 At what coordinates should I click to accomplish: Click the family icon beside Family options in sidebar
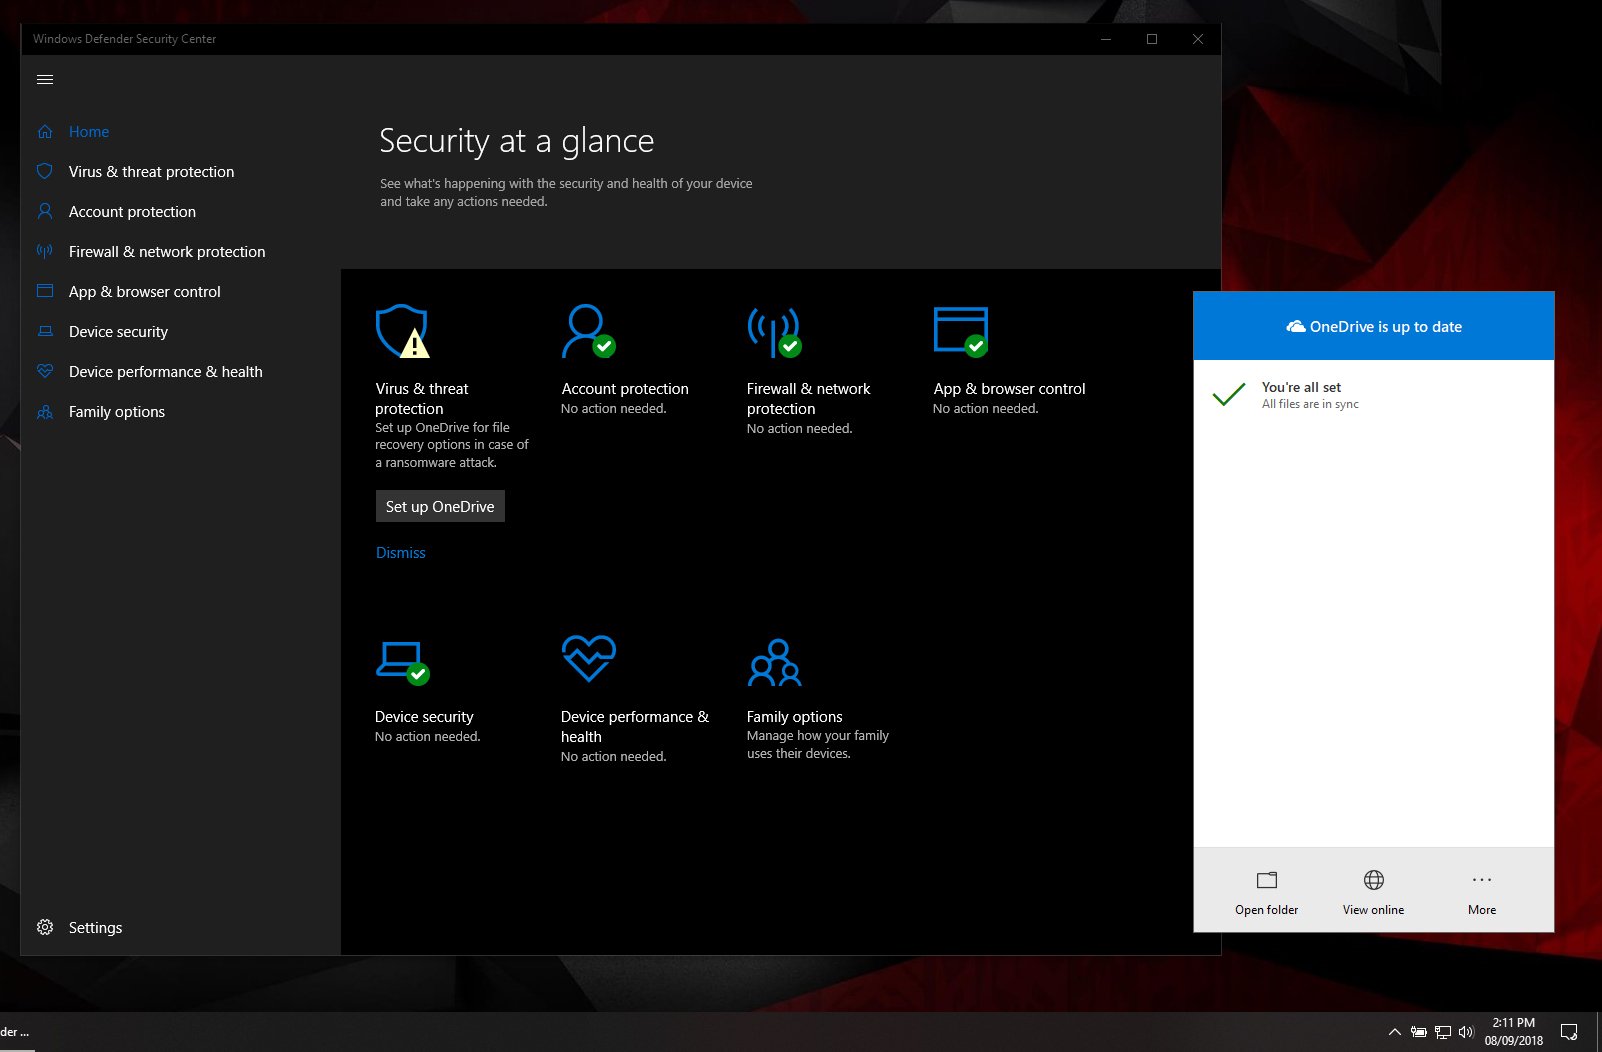(x=45, y=412)
